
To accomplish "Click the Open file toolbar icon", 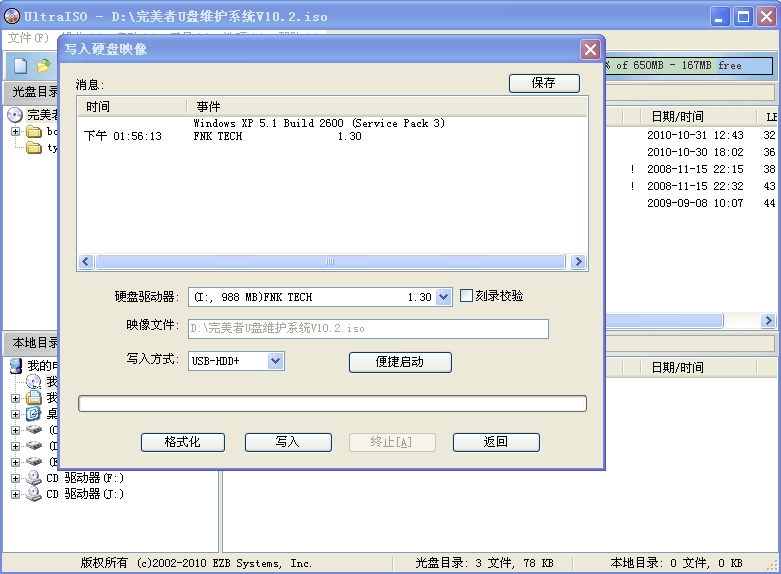I will (44, 66).
